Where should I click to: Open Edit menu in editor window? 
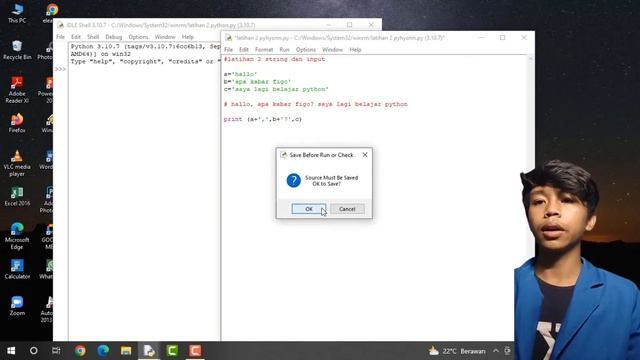(x=244, y=50)
